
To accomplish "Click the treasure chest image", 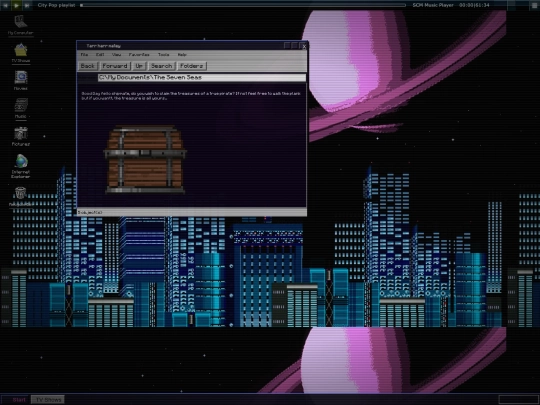I will [145, 160].
